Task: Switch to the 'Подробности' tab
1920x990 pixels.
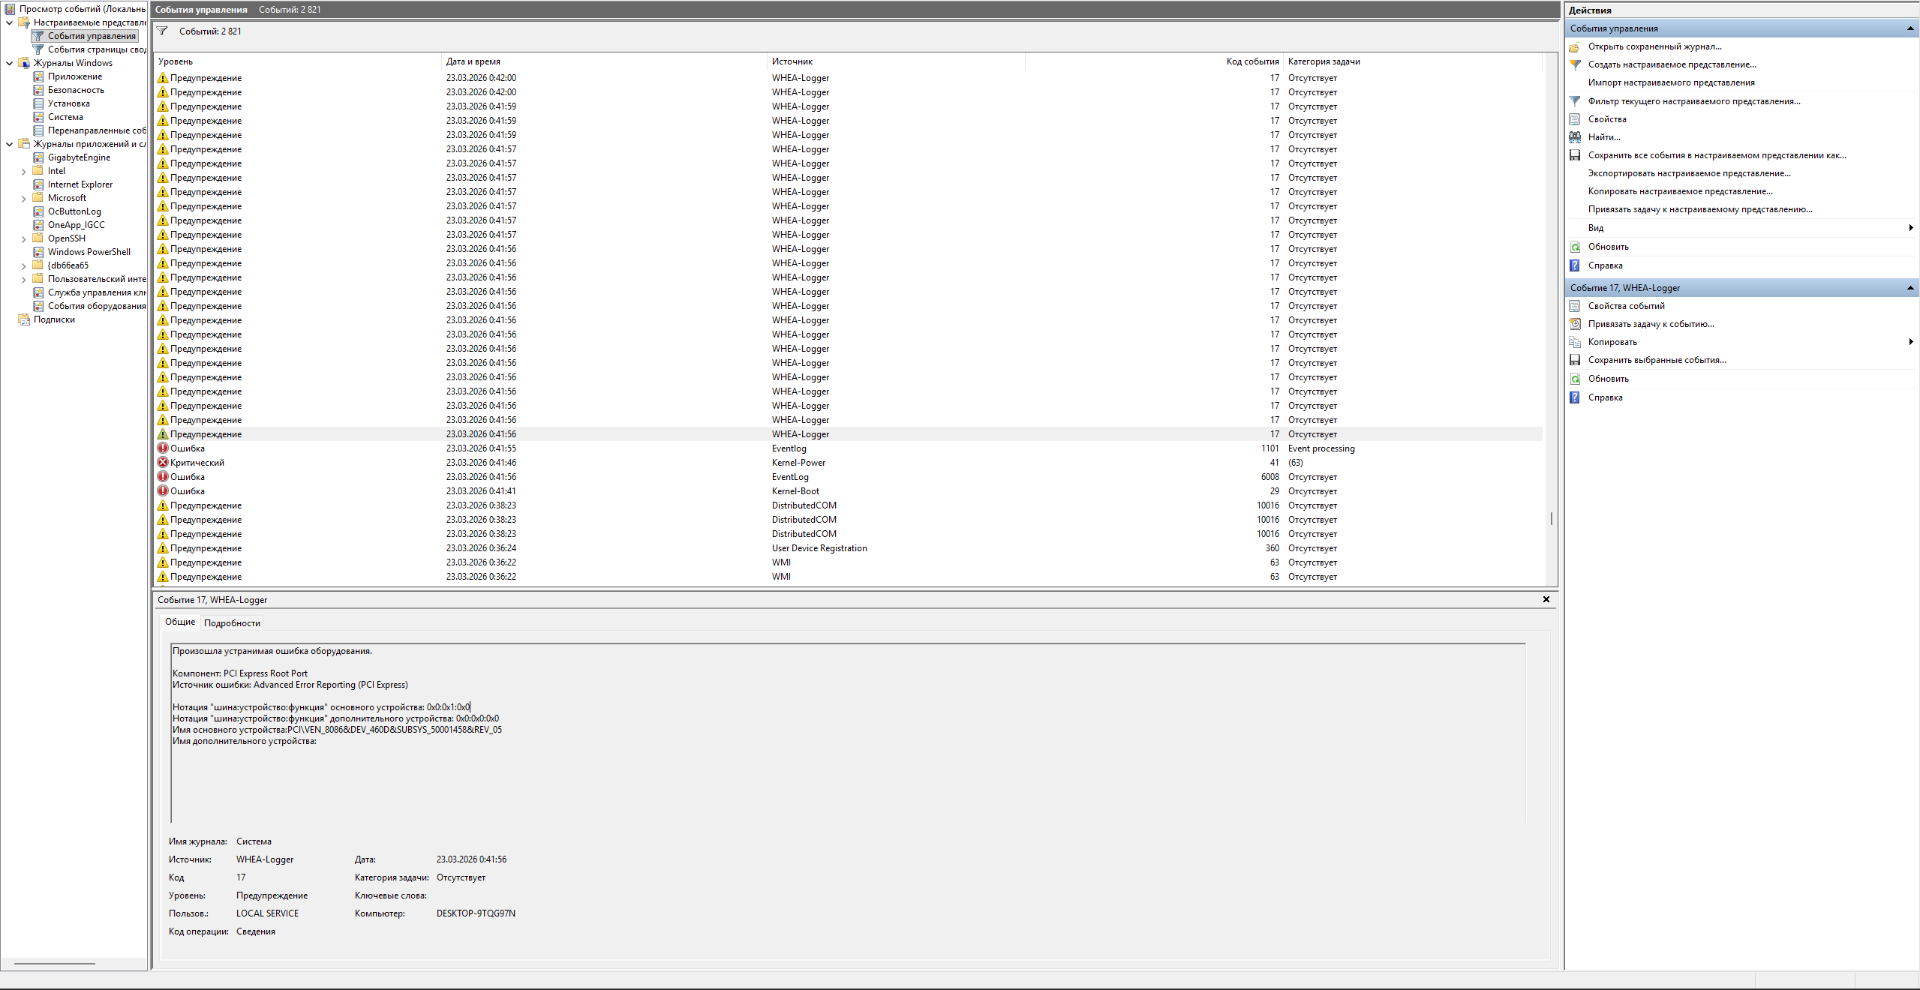Action: [232, 623]
